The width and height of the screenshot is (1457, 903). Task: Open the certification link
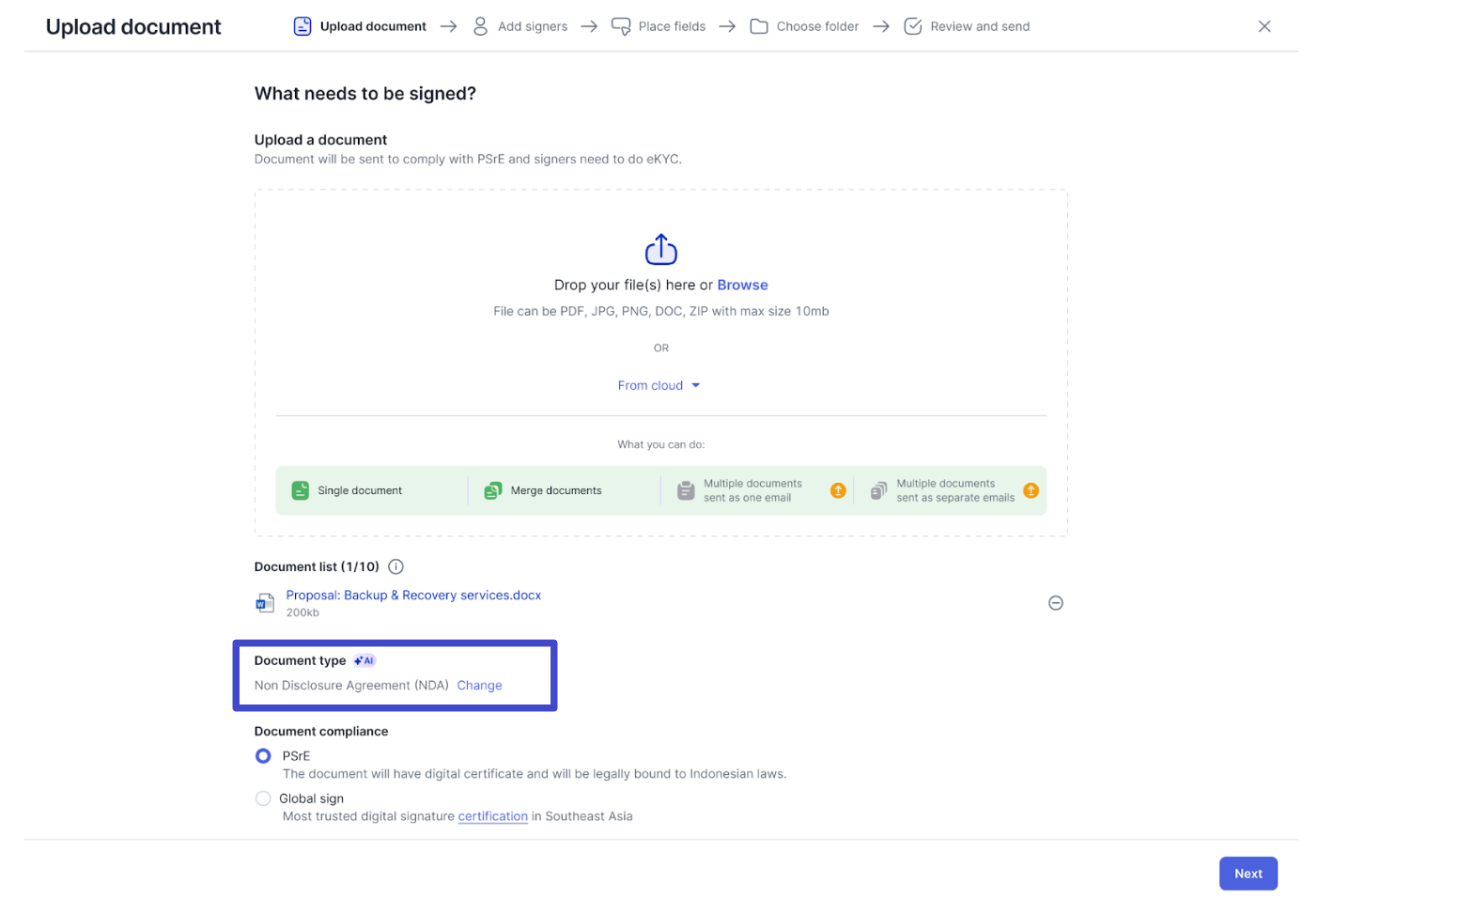coord(492,817)
